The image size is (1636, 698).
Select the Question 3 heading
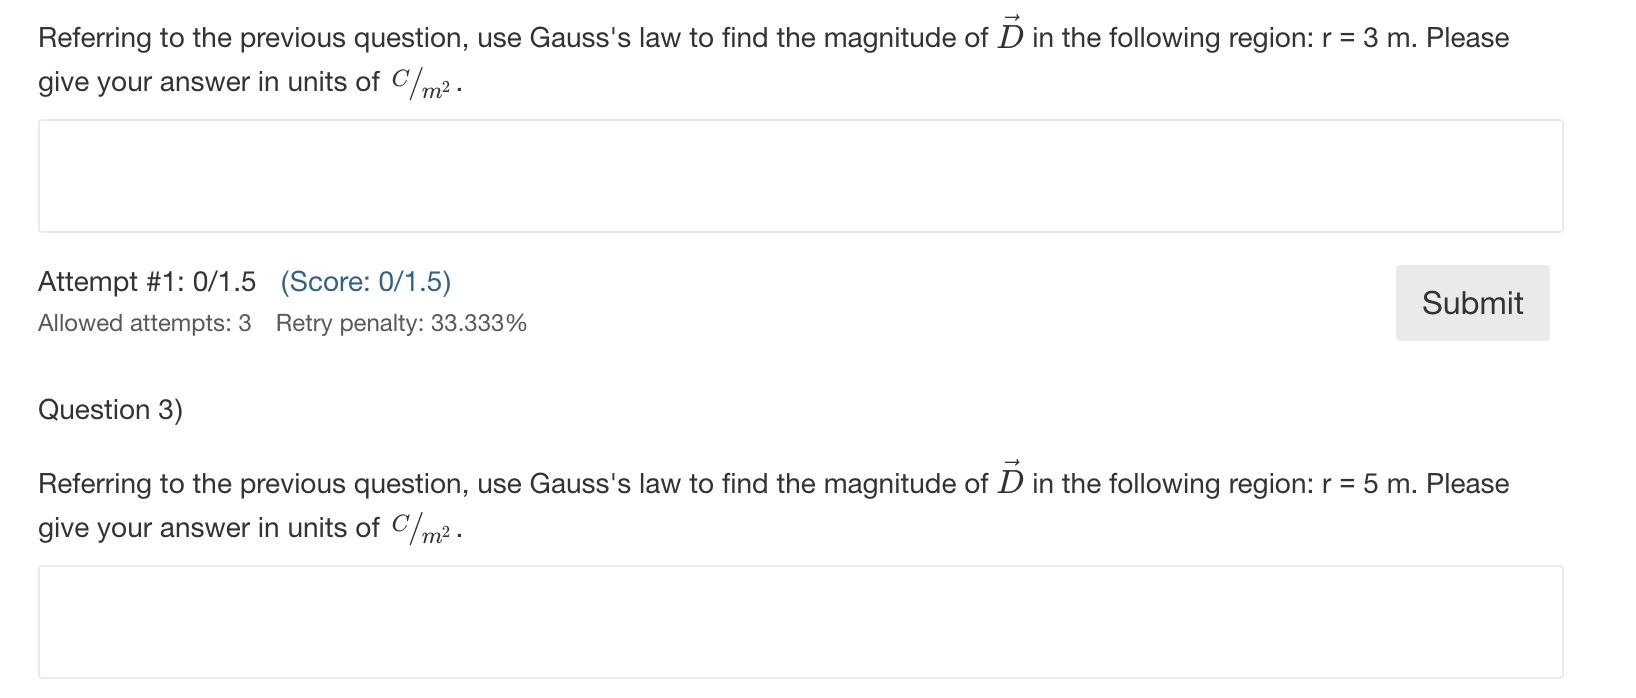click(x=110, y=409)
